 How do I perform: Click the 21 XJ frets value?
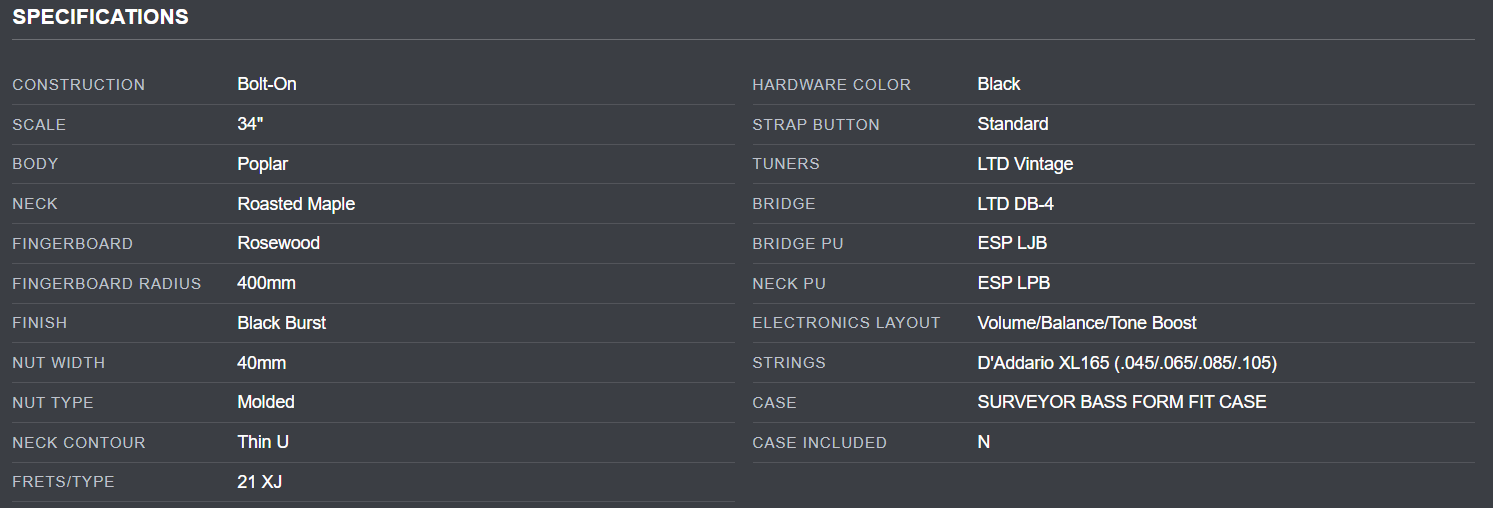tap(259, 482)
